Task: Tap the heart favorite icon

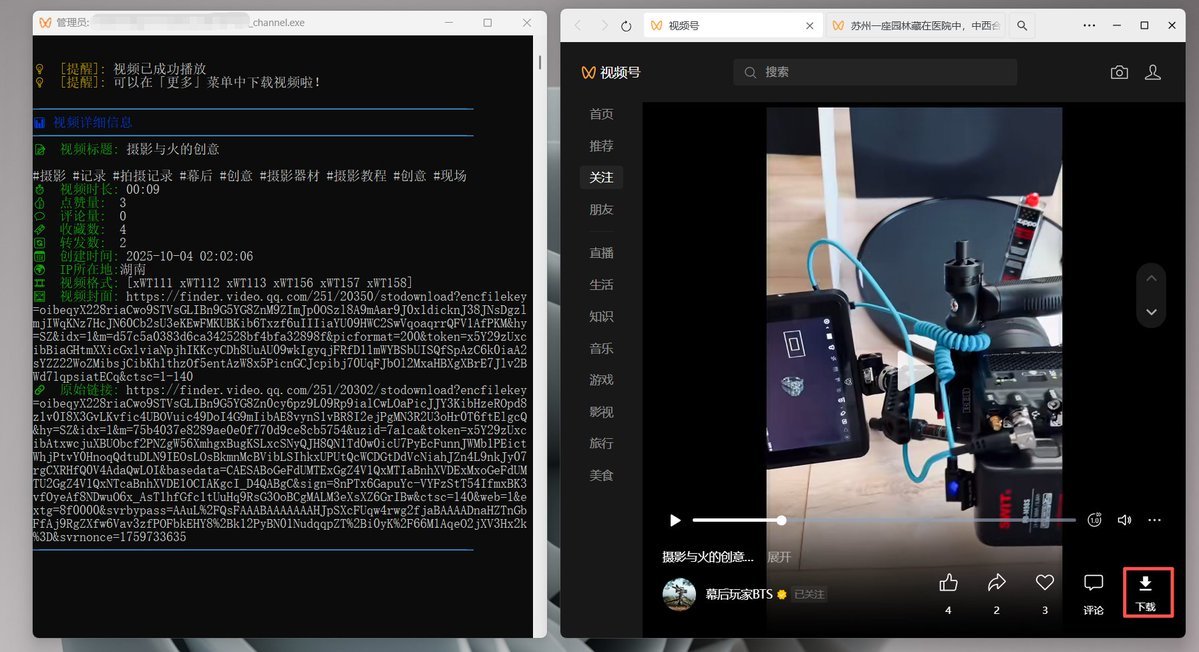Action: [x=1045, y=582]
